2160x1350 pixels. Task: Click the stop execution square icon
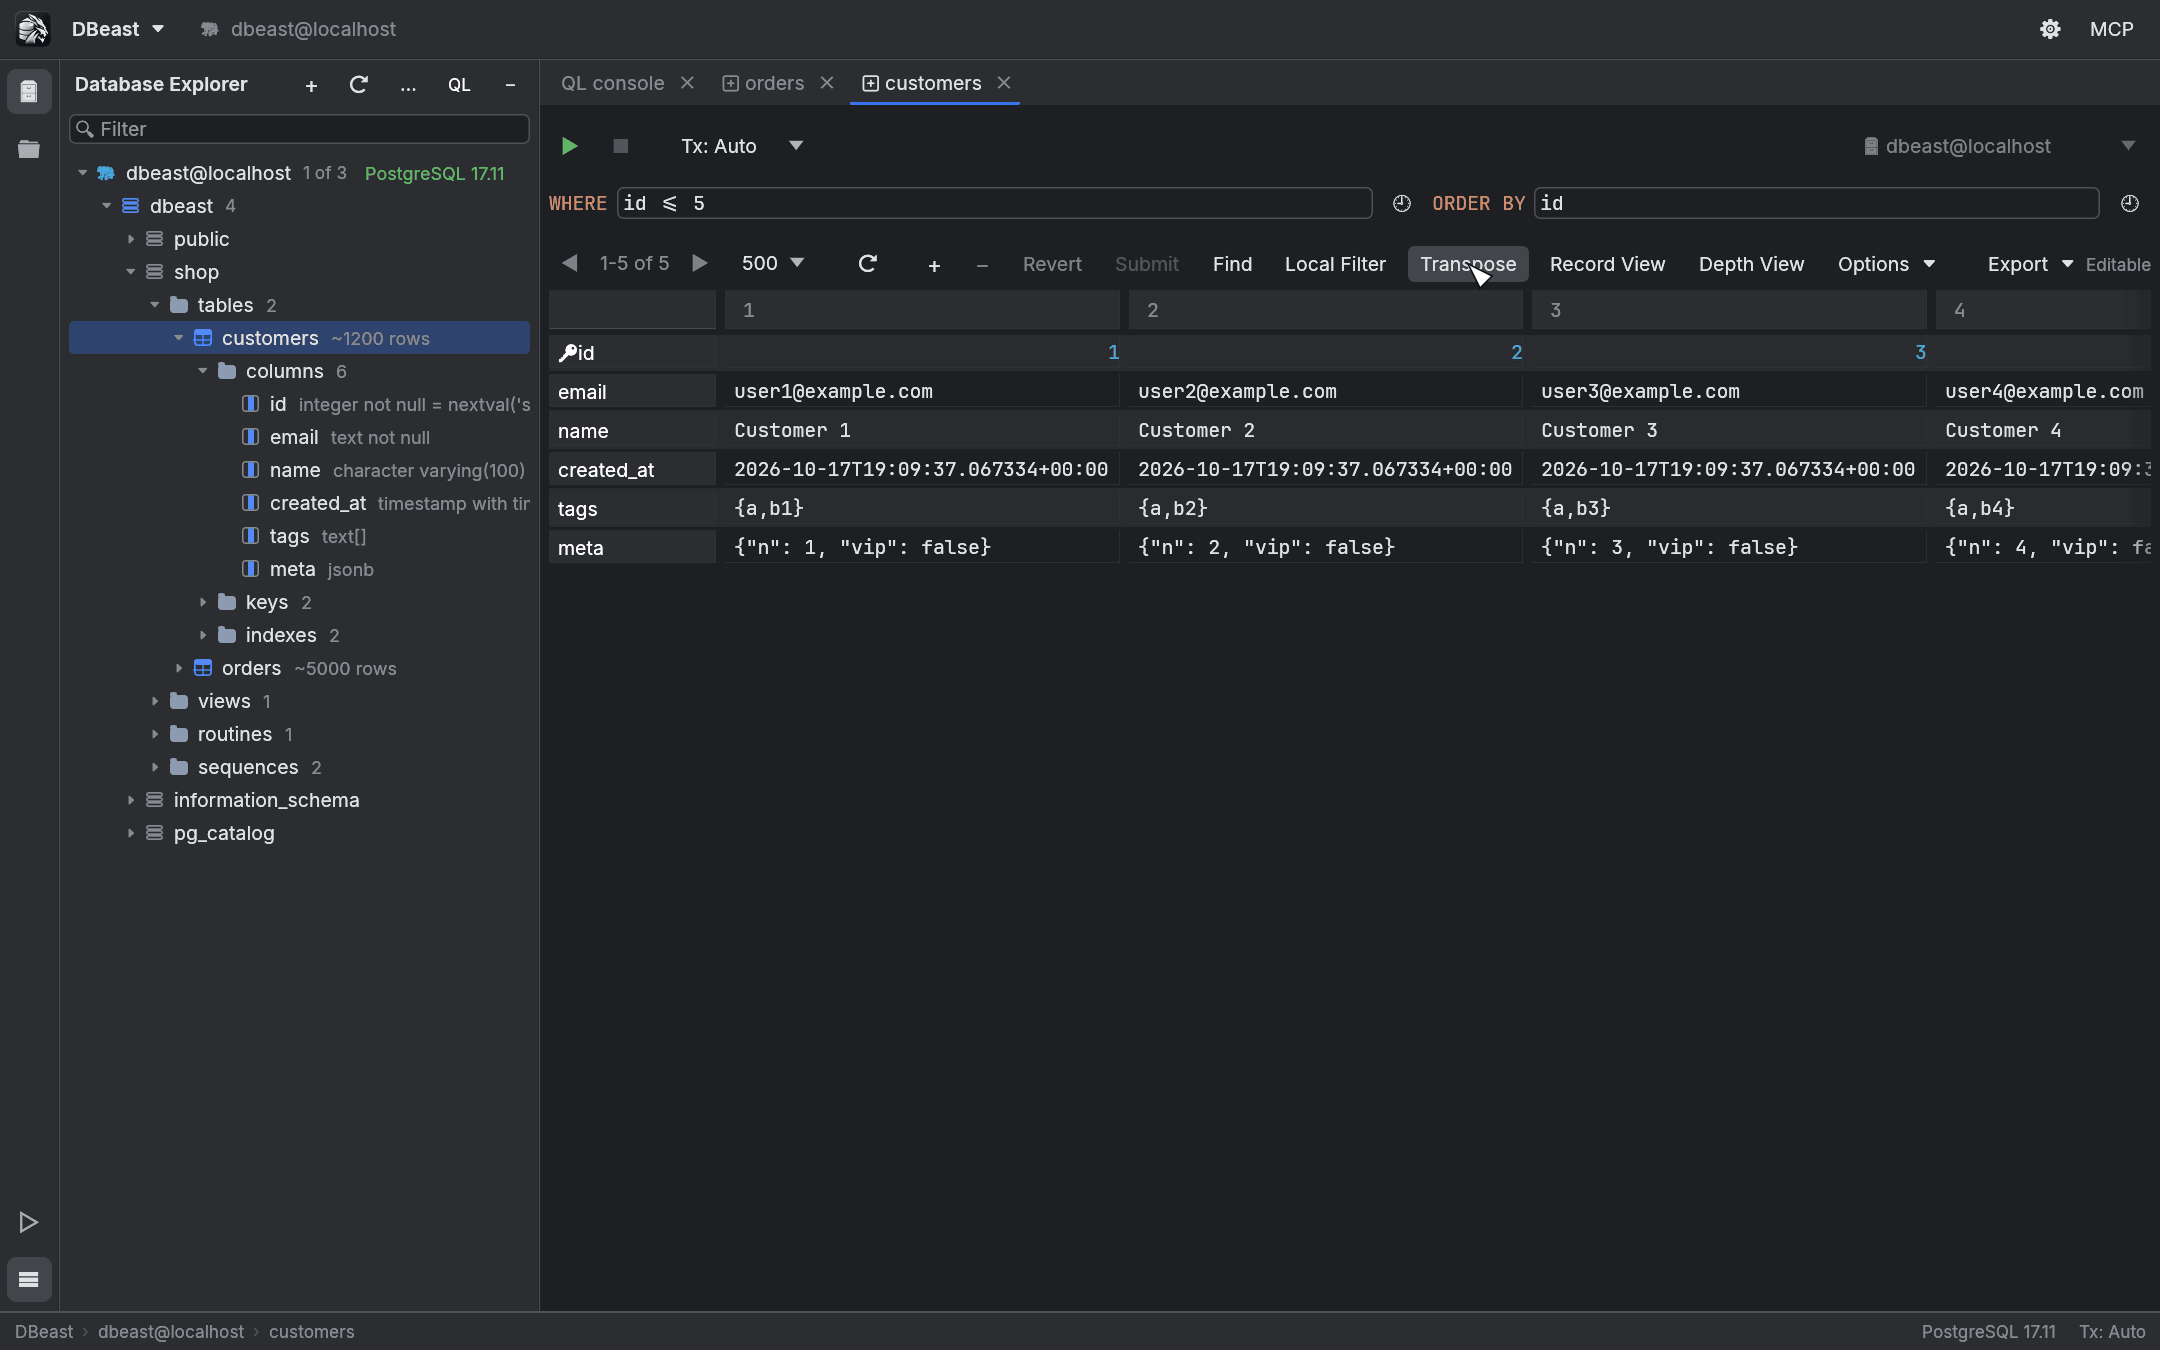620,146
